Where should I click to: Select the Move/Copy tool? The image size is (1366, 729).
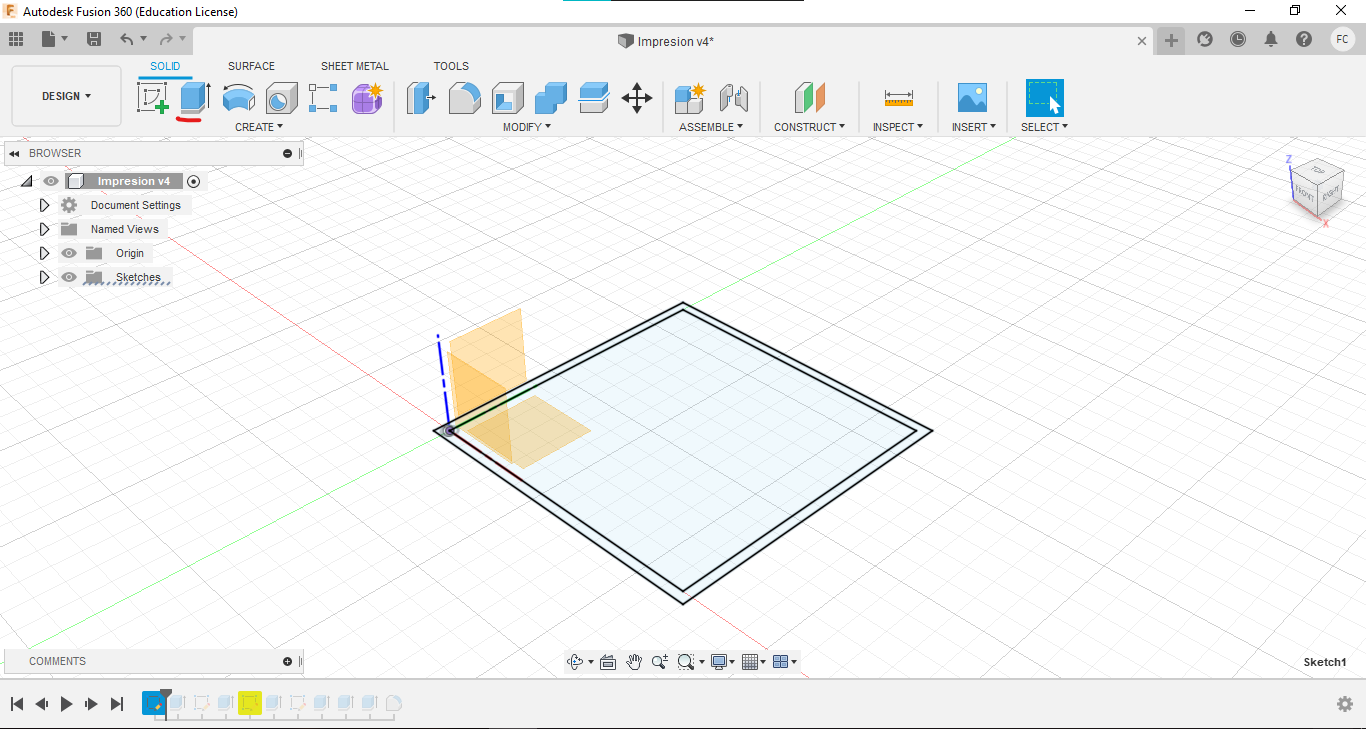[637, 98]
